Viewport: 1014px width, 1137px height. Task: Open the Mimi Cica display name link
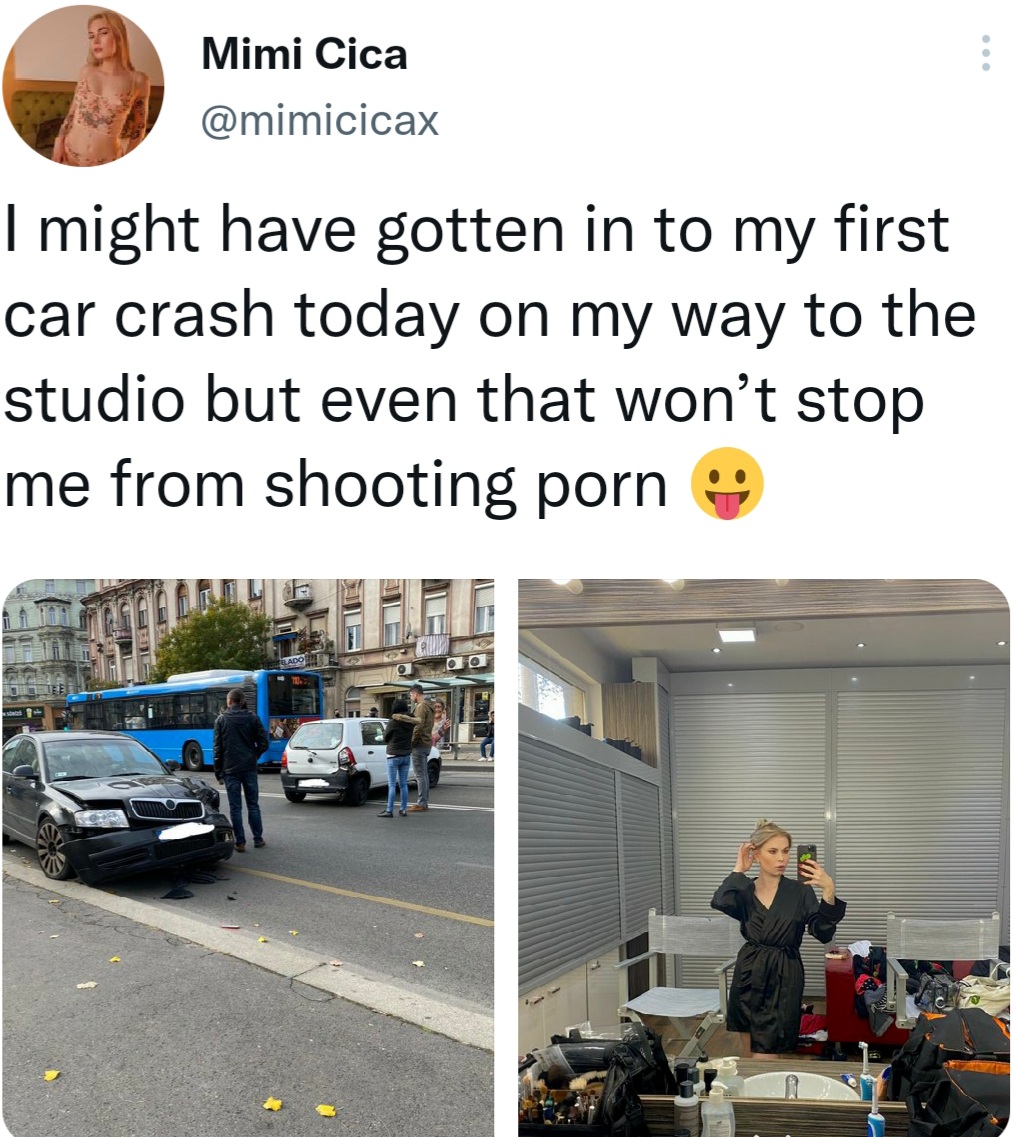(304, 53)
